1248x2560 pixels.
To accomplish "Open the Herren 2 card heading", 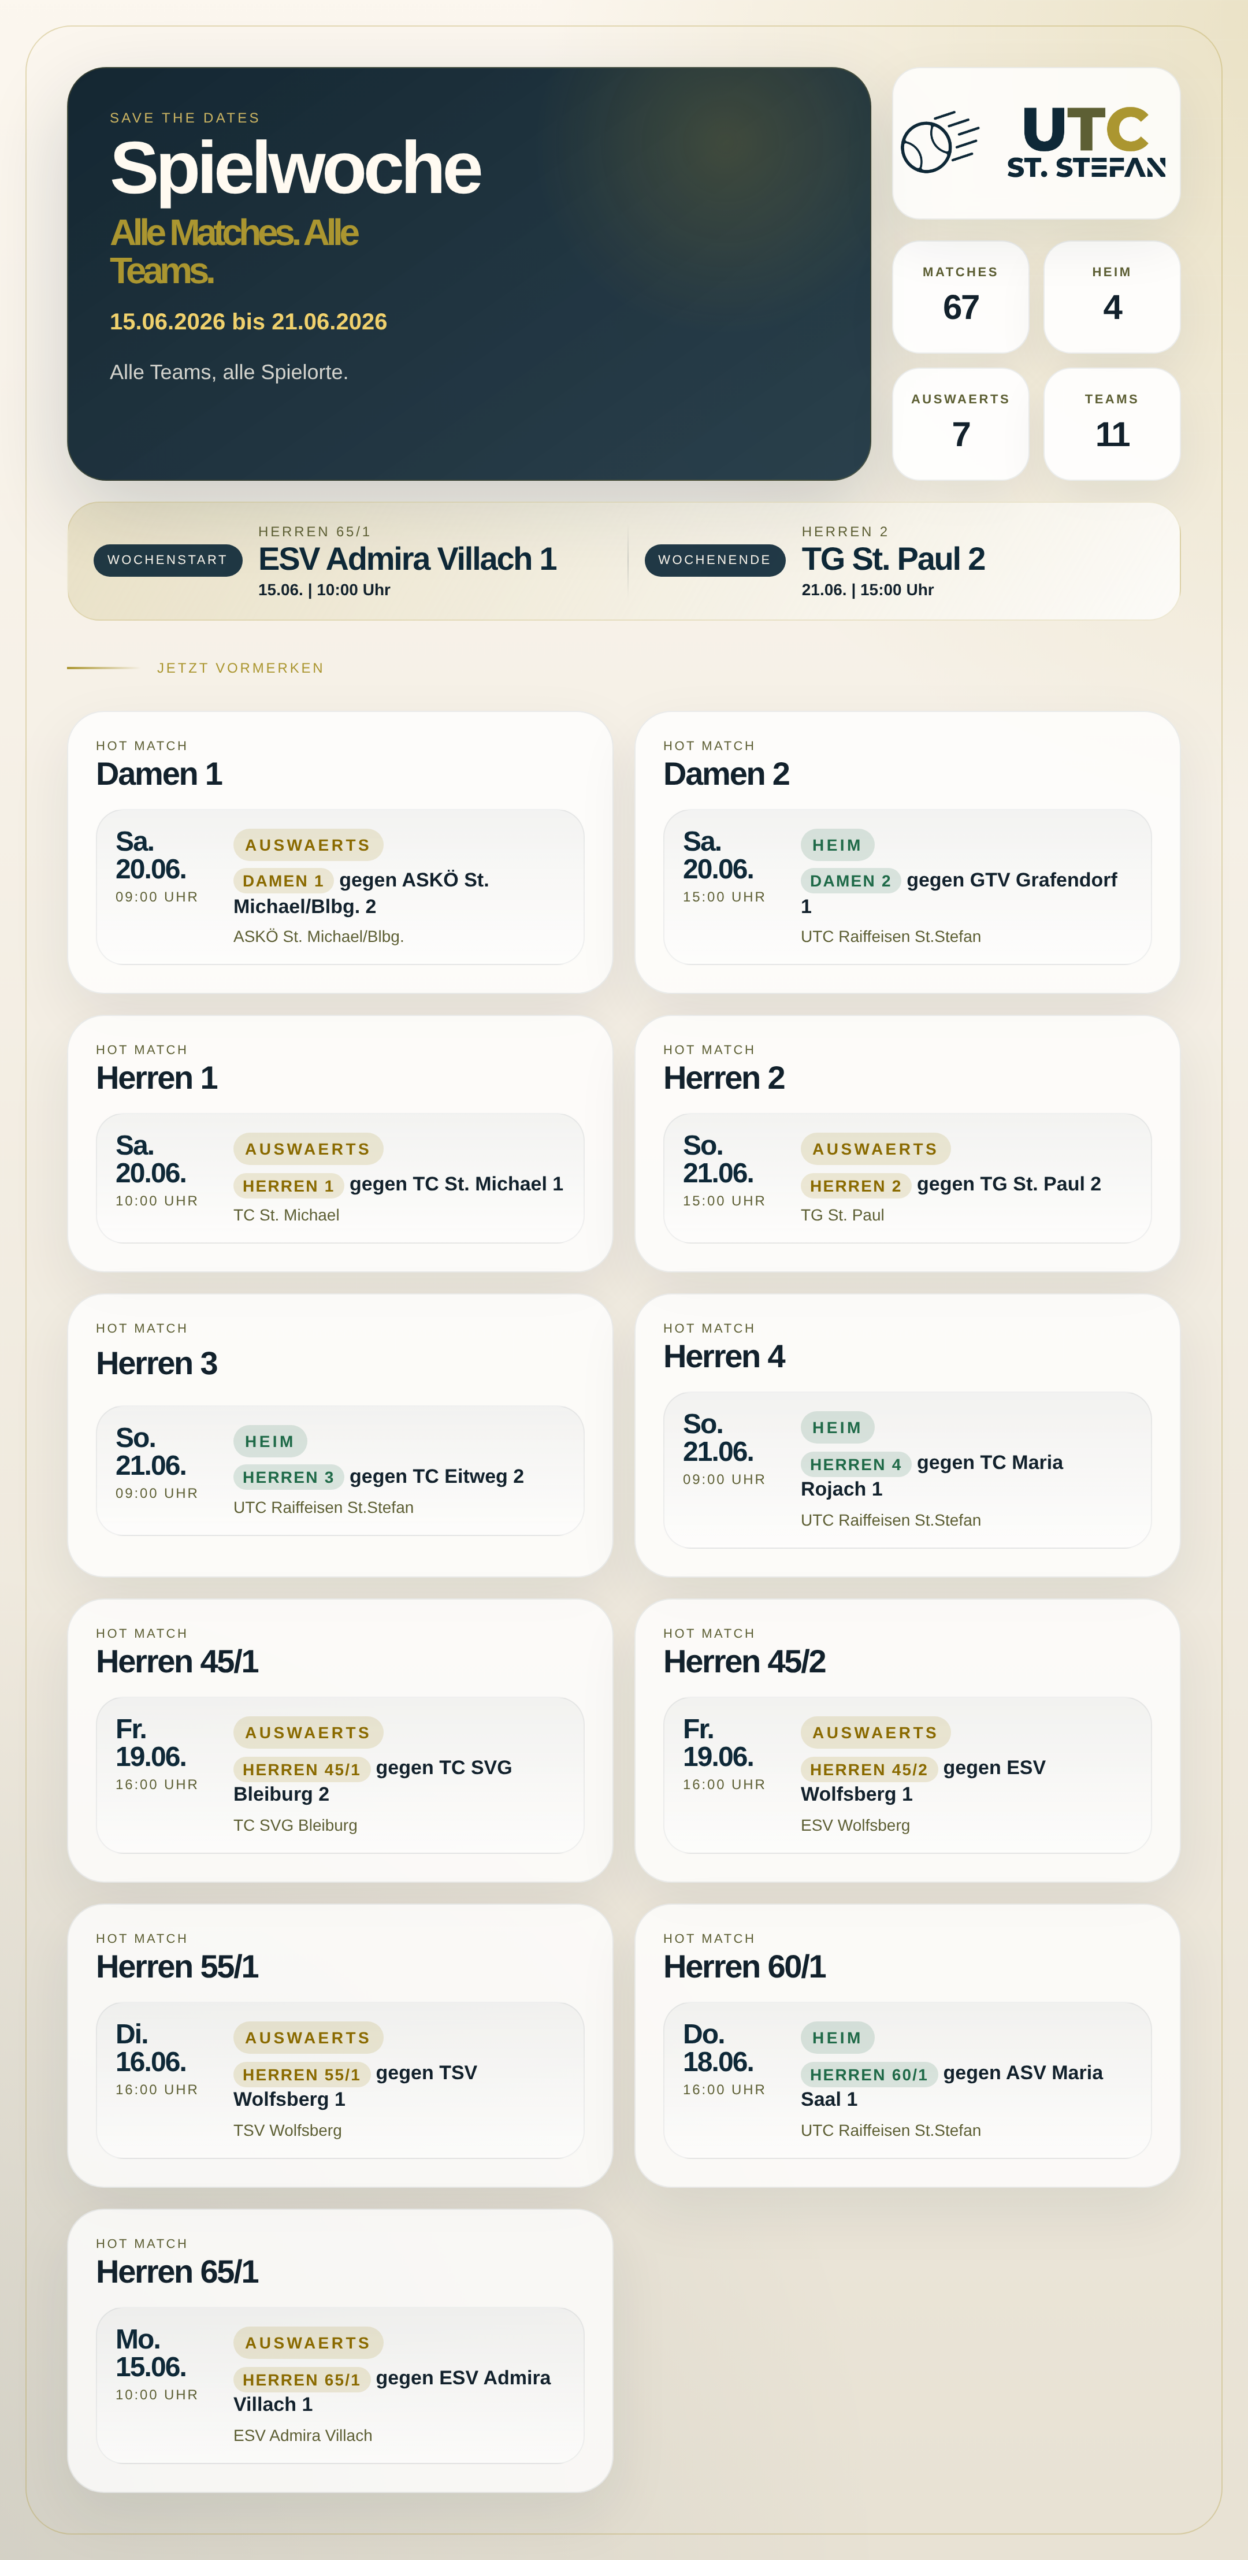I will click(x=724, y=1078).
